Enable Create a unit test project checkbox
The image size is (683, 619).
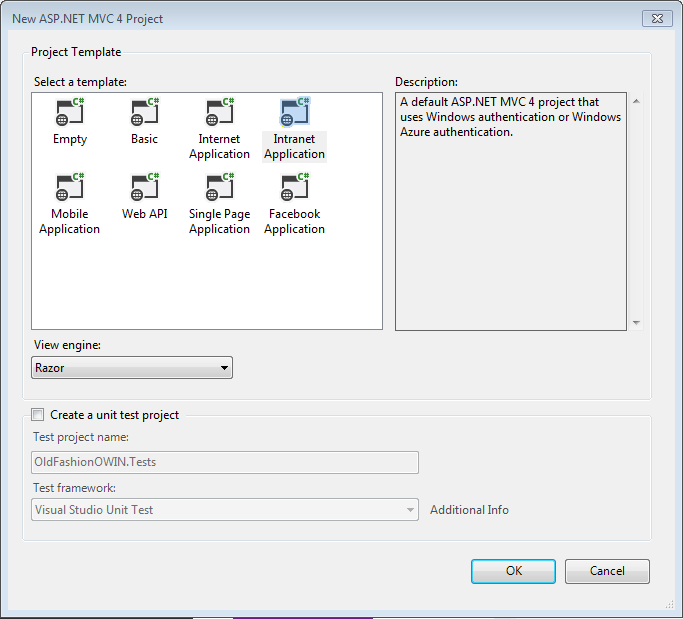click(x=38, y=415)
